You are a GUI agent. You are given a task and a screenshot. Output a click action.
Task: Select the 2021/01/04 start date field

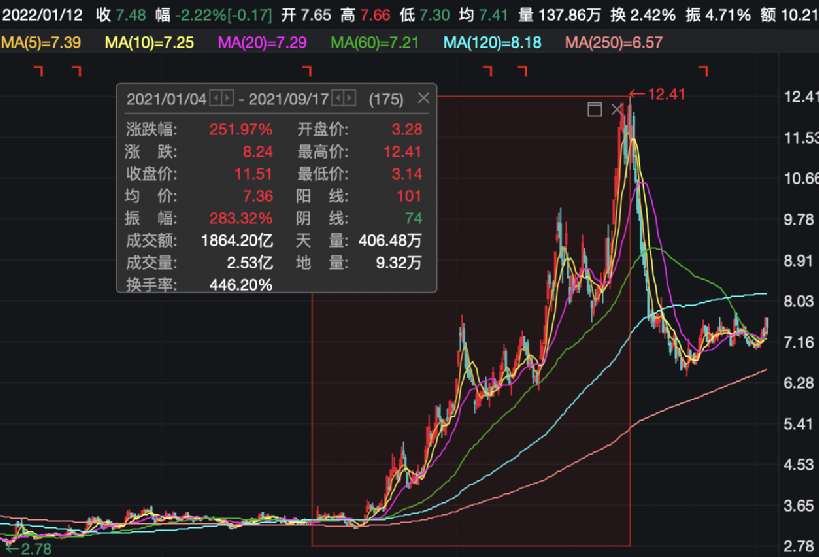coord(167,99)
